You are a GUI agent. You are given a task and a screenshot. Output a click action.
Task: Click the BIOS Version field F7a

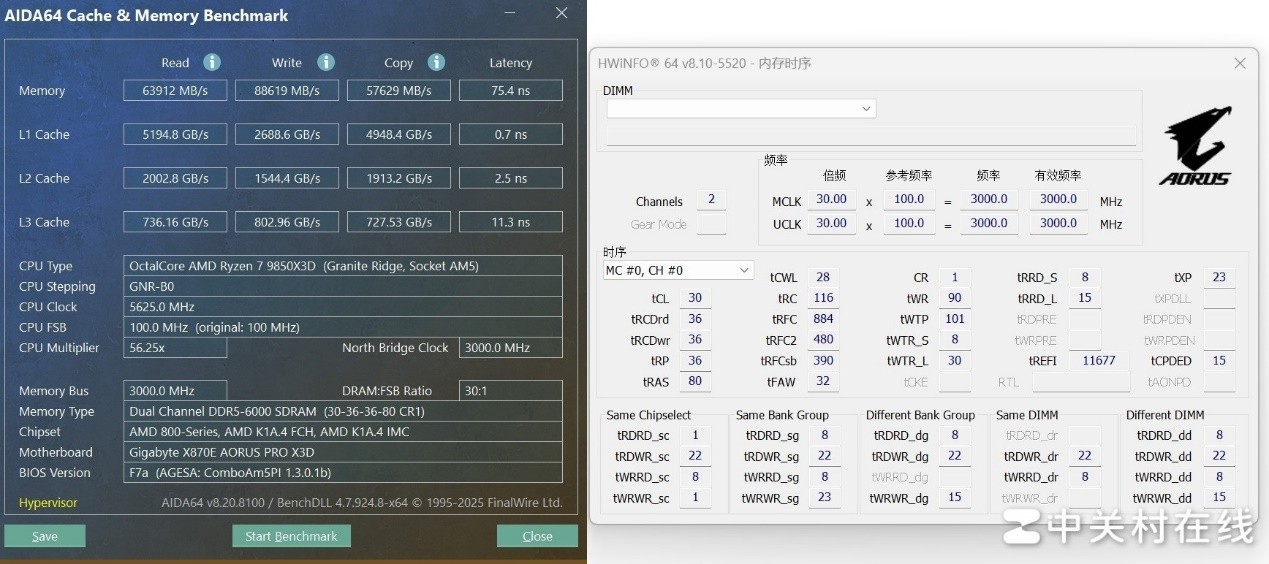343,473
